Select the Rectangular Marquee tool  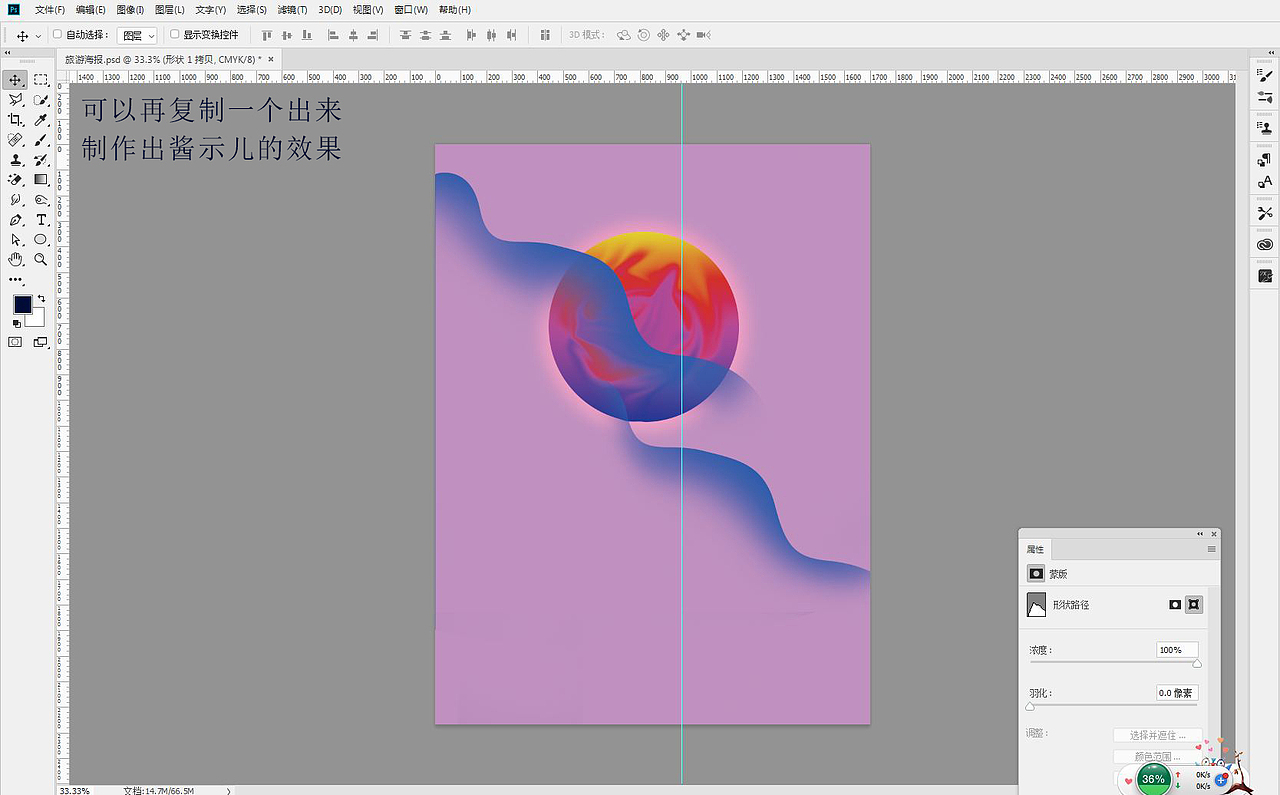(x=41, y=80)
